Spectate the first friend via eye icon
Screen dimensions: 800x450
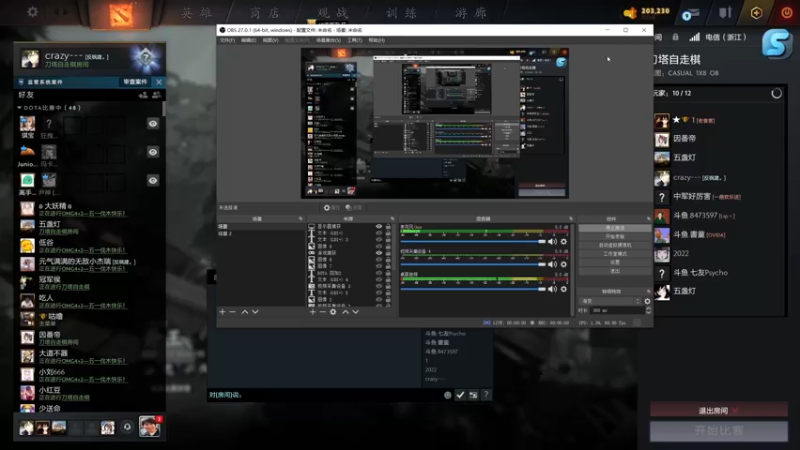pos(153,123)
